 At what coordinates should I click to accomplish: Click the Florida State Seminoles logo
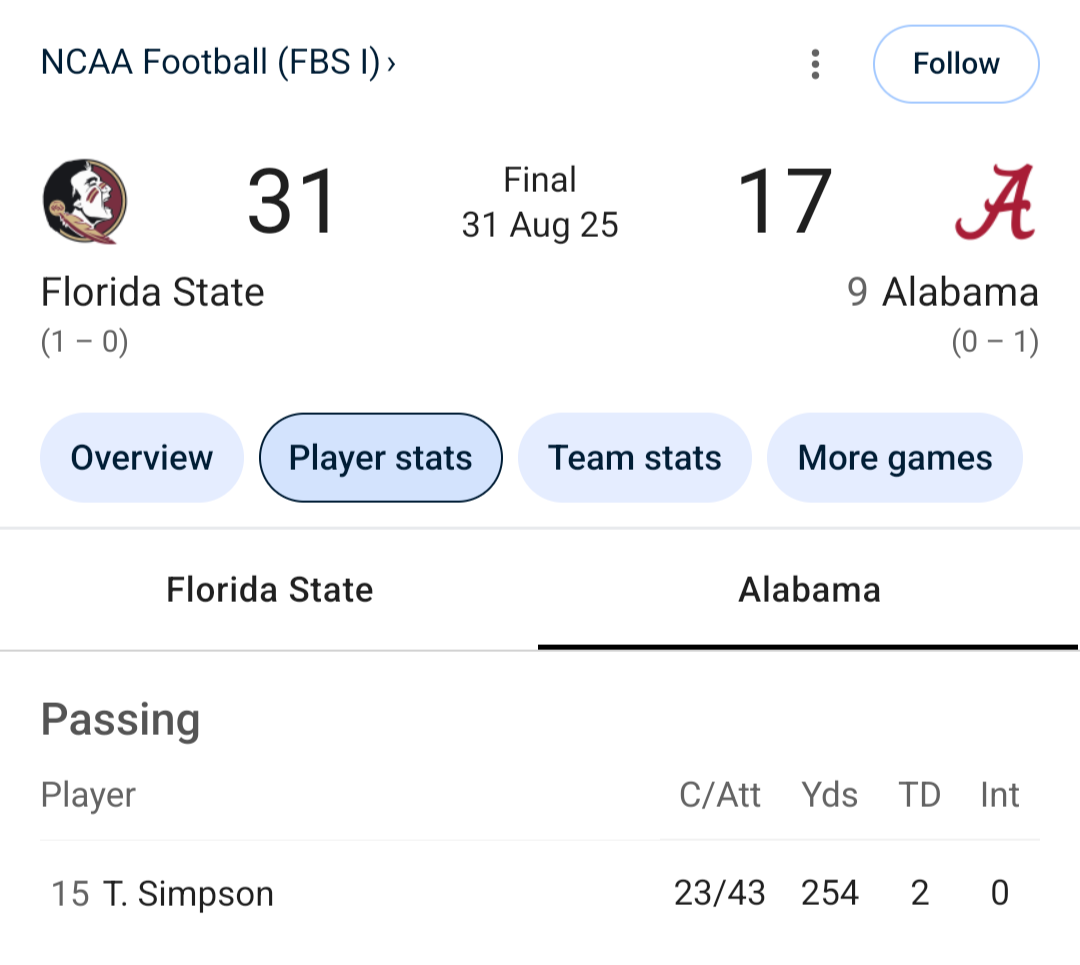click(85, 201)
